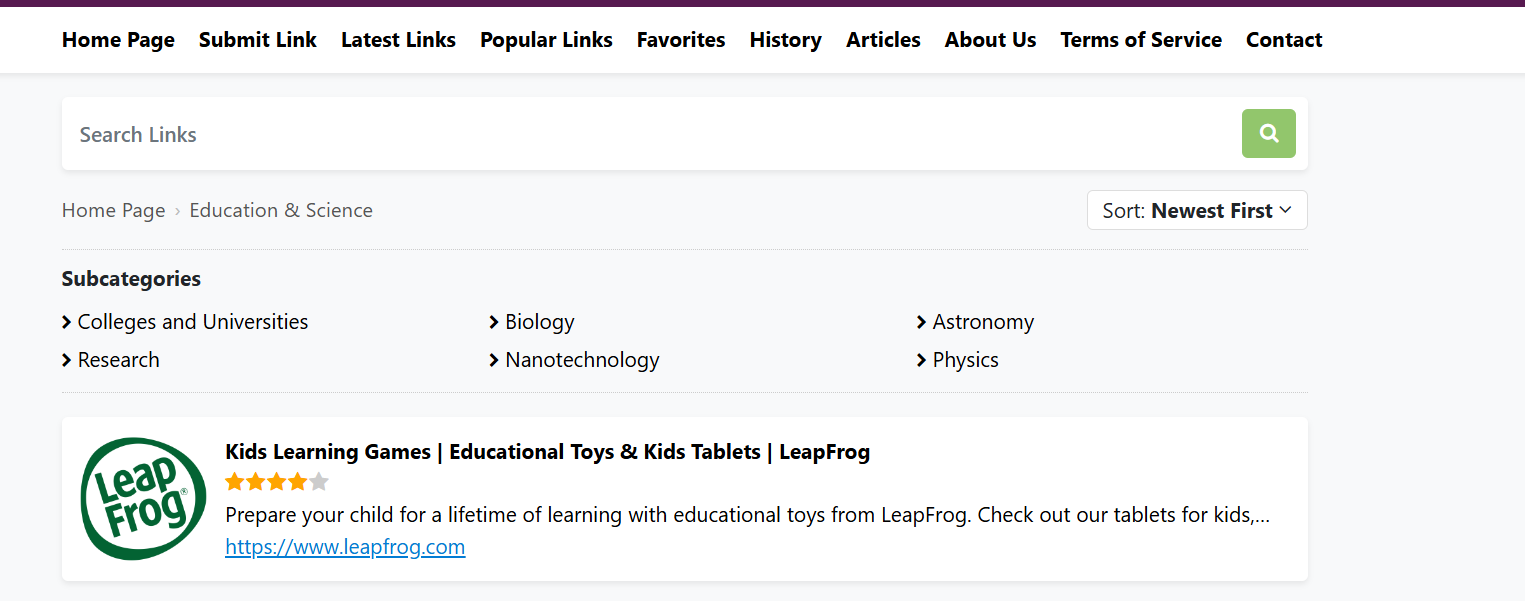
Task: Click the Home Page breadcrumb link
Action: click(x=113, y=211)
